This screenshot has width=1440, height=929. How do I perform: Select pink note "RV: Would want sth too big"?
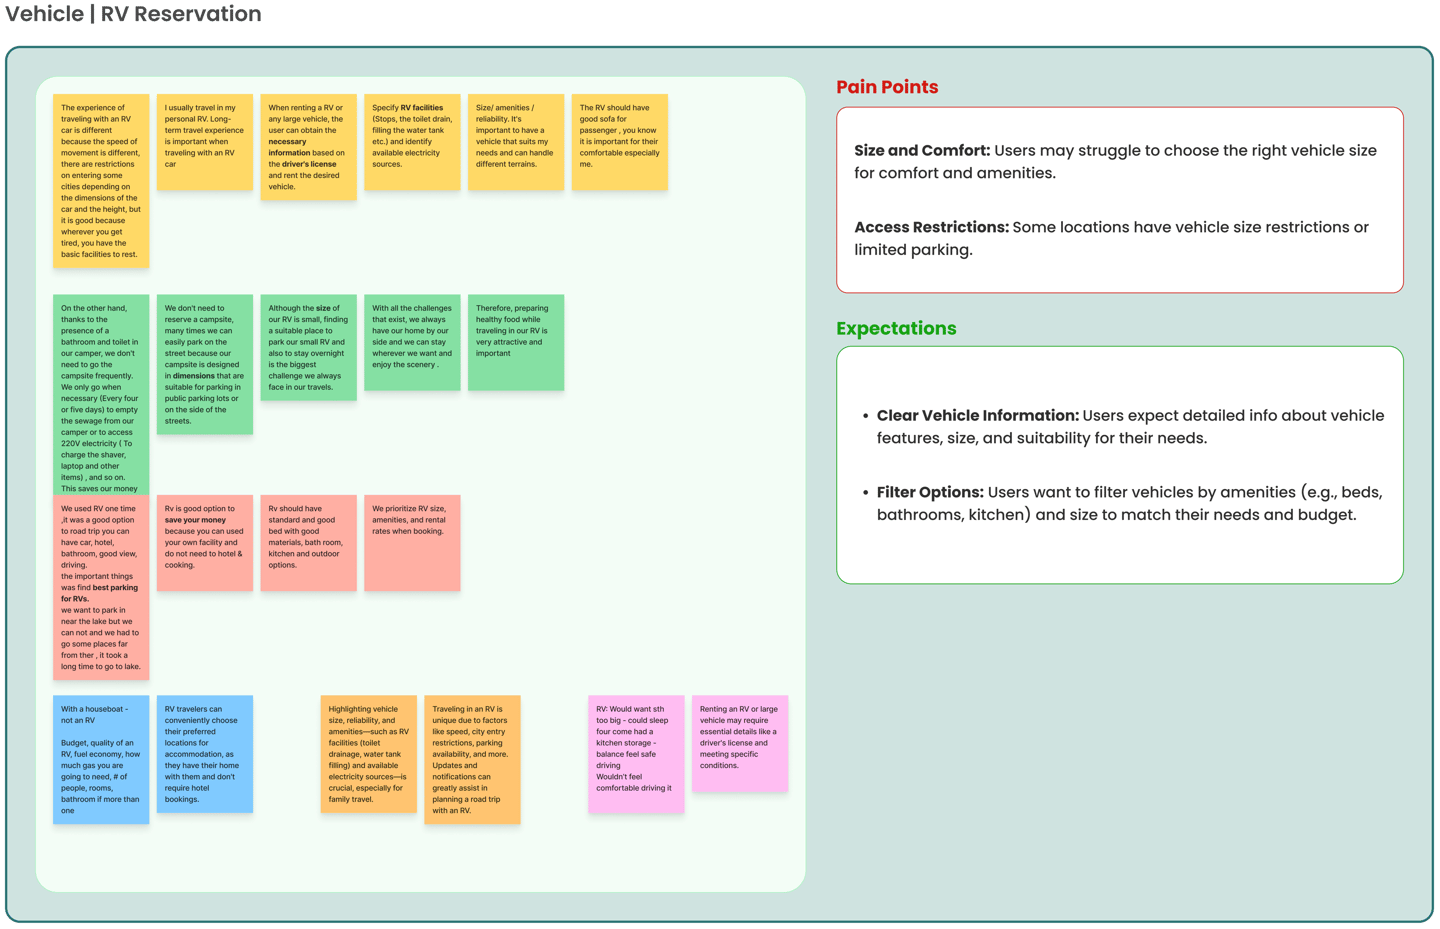tap(636, 754)
